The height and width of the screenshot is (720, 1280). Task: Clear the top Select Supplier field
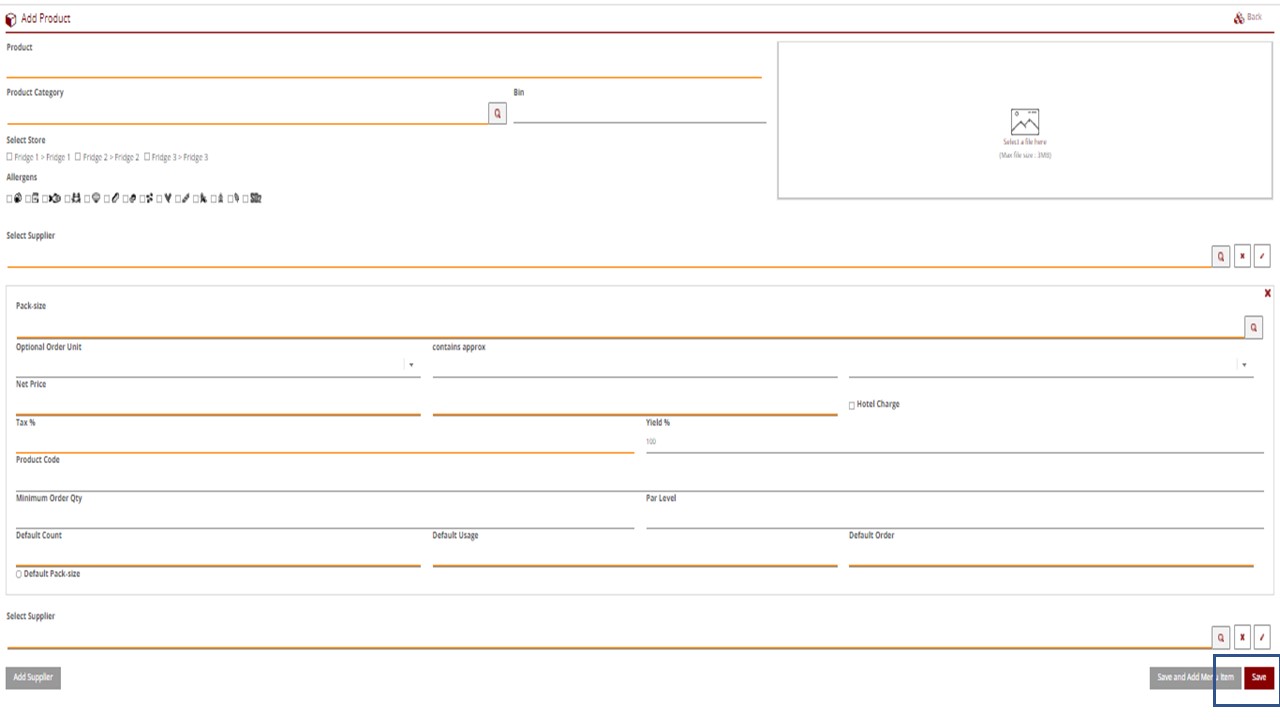(1242, 257)
